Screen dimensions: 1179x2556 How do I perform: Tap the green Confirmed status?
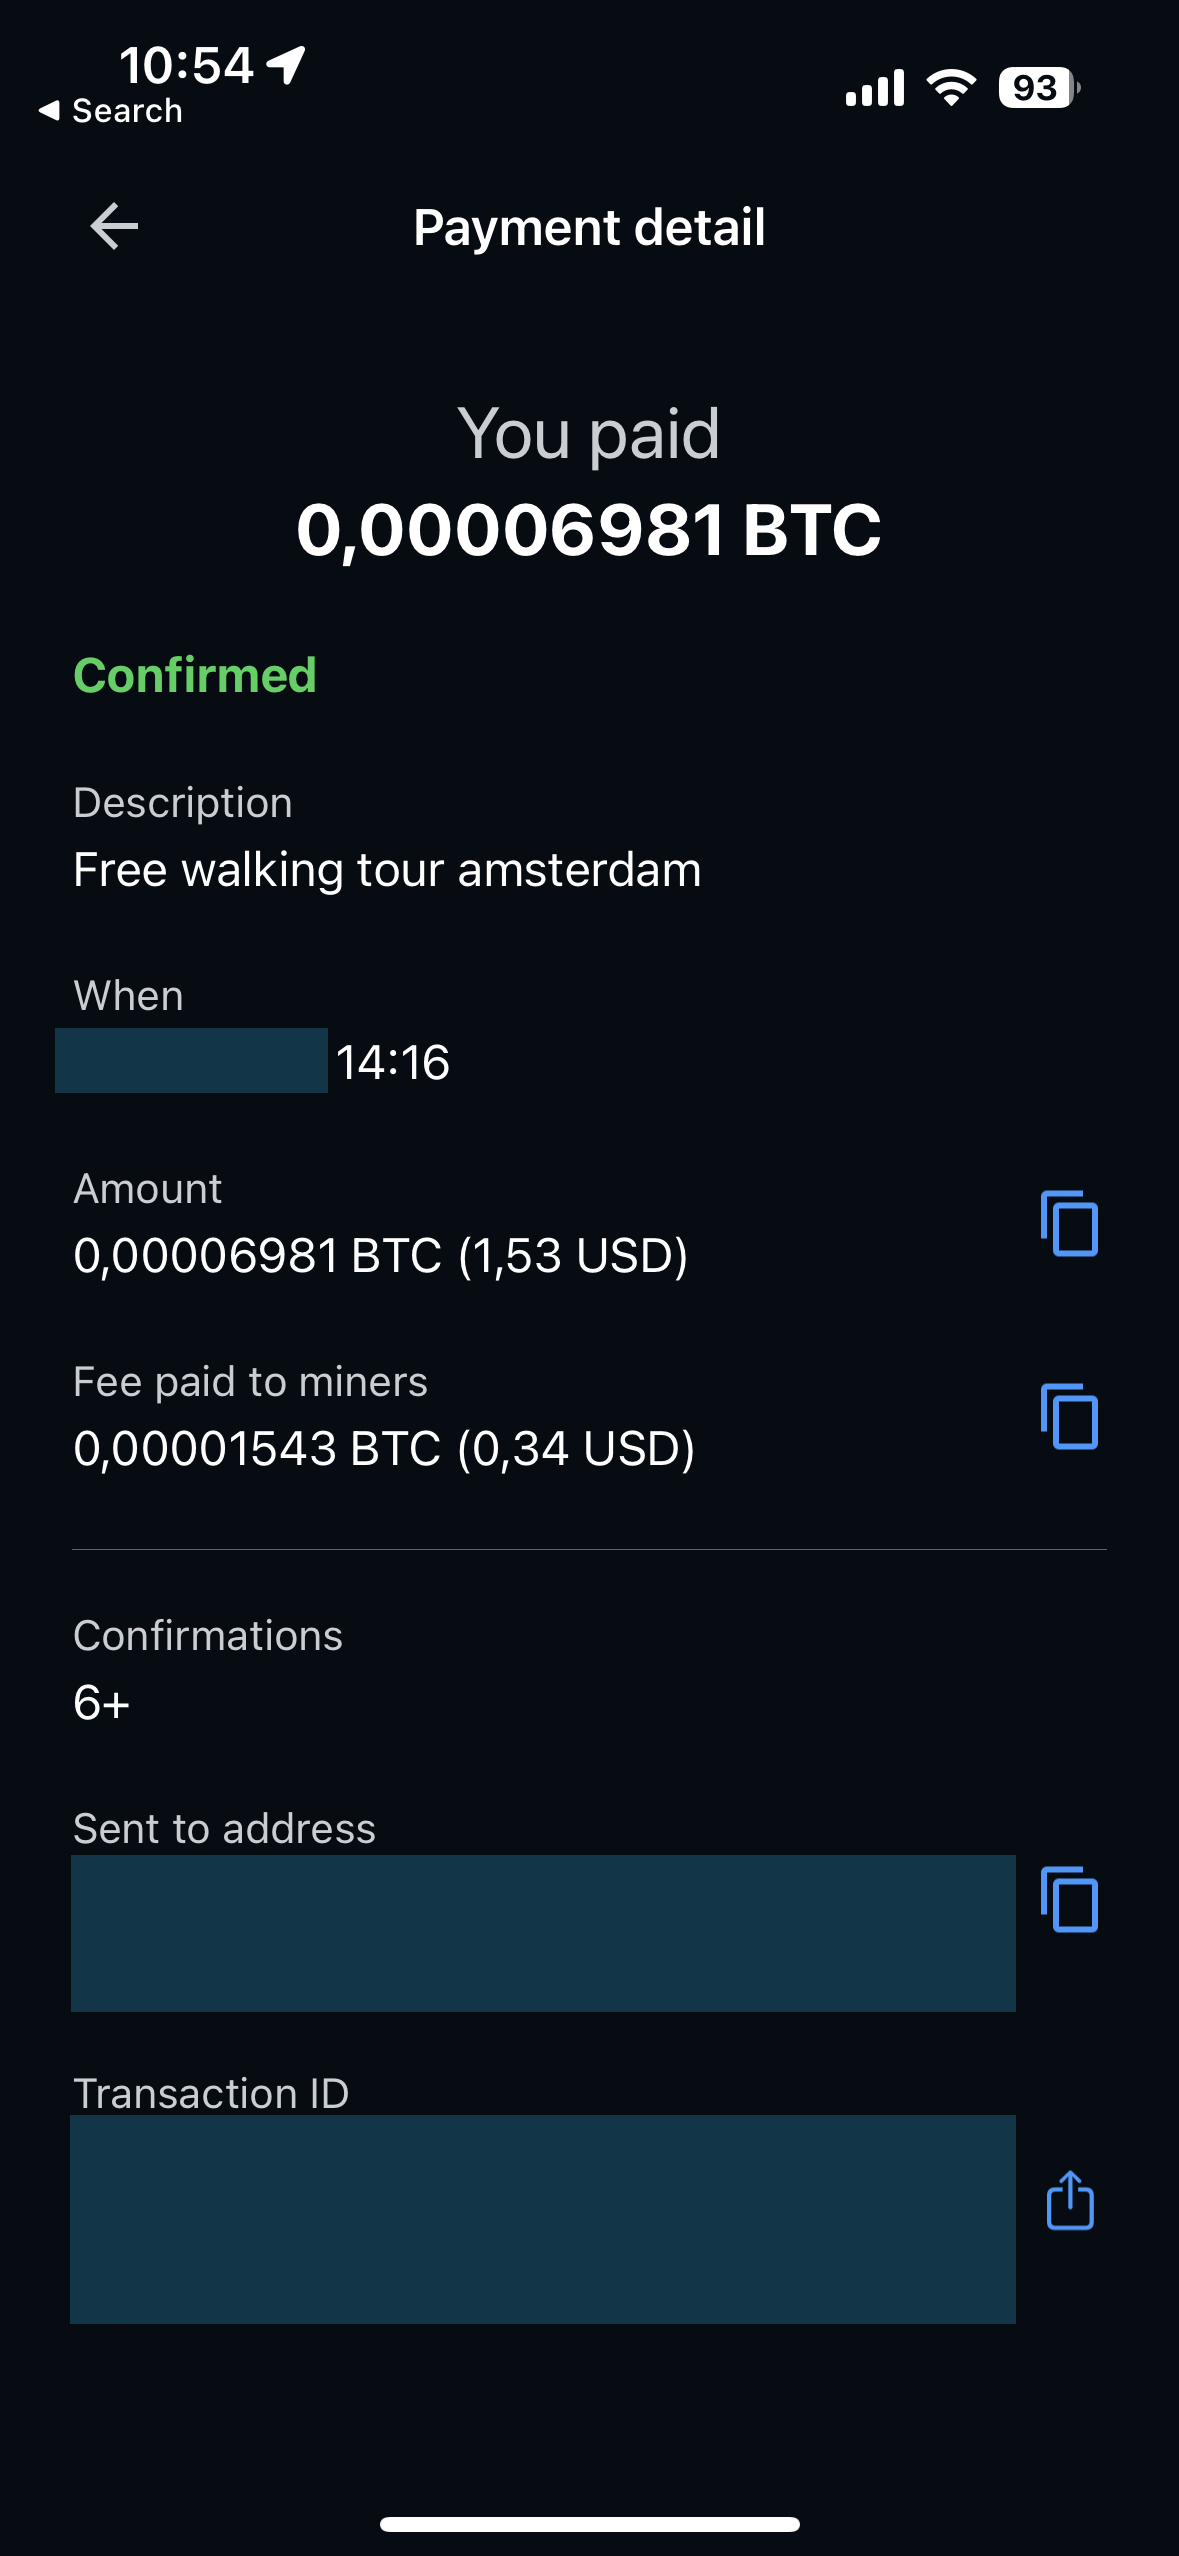(x=195, y=675)
